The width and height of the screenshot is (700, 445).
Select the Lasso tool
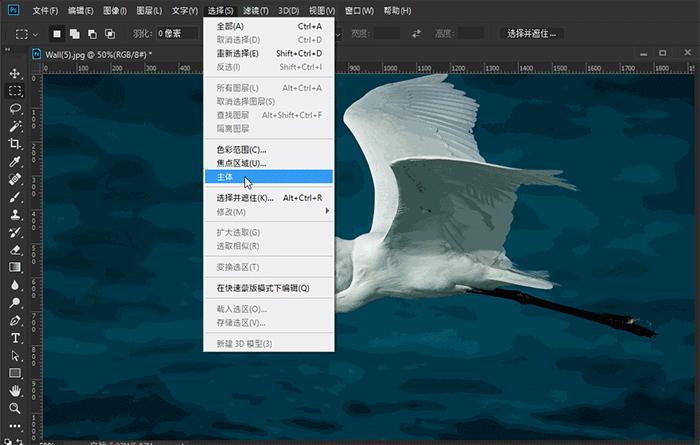point(15,108)
